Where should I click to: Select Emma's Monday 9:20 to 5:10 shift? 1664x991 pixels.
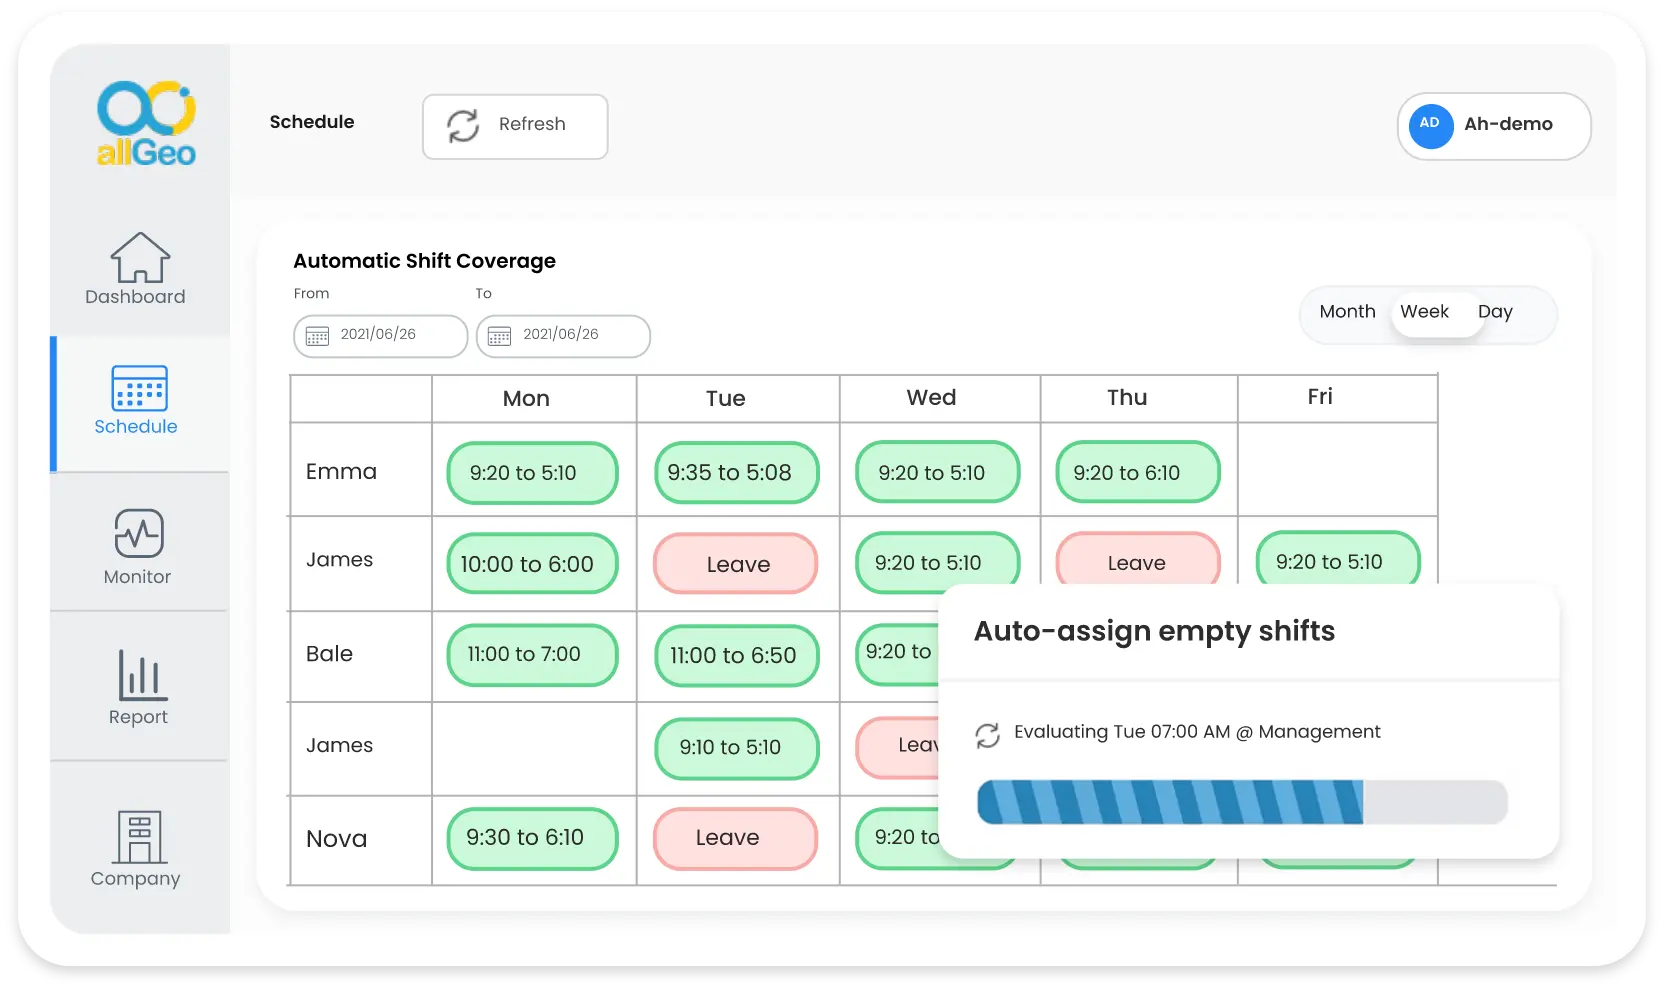click(x=532, y=472)
